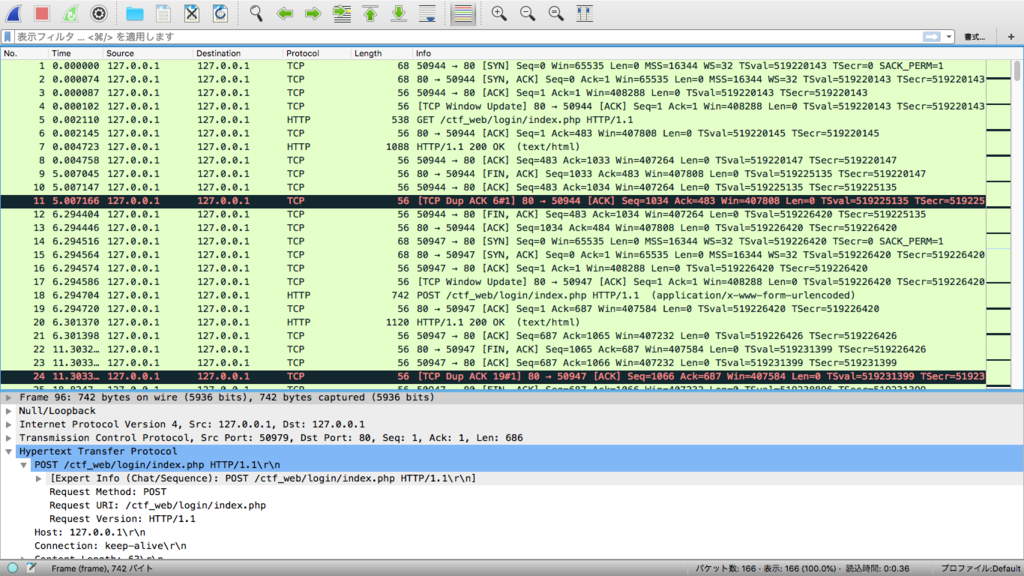Viewport: 1024px width, 576px height.
Task: Open capture file properties from the status bar icon
Action: [31, 568]
